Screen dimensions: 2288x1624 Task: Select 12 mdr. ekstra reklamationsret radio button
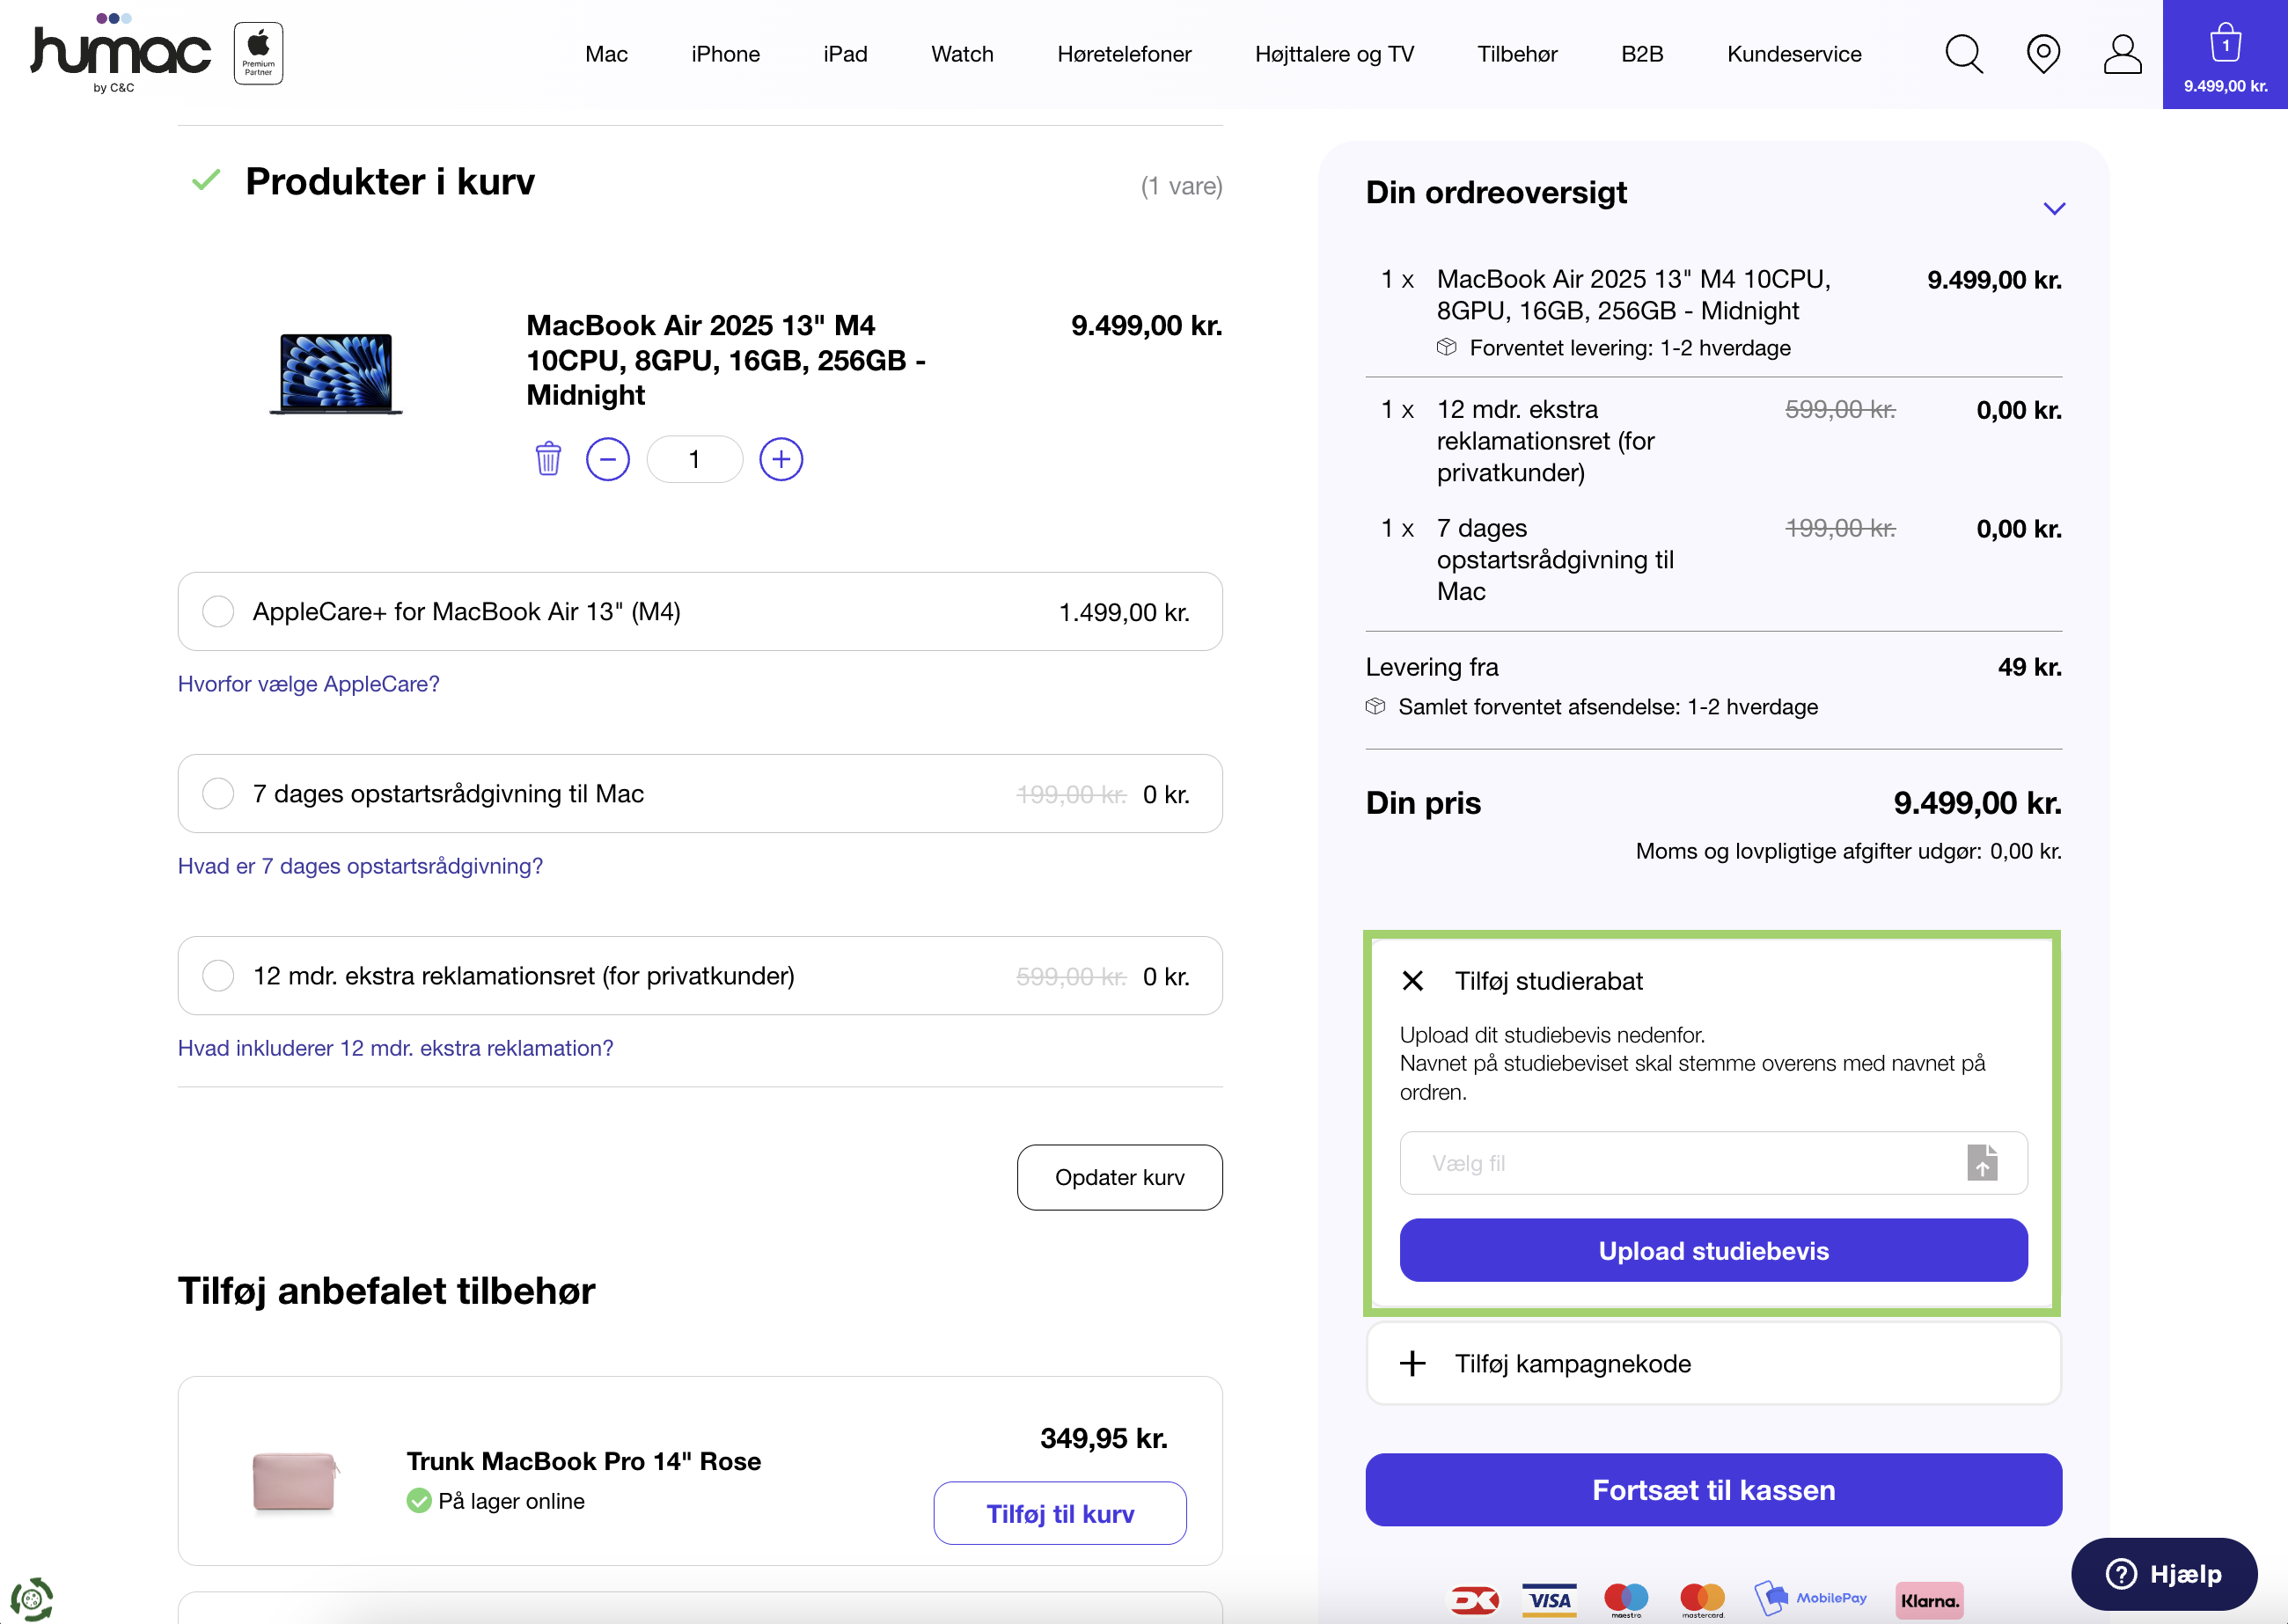pos(218,975)
